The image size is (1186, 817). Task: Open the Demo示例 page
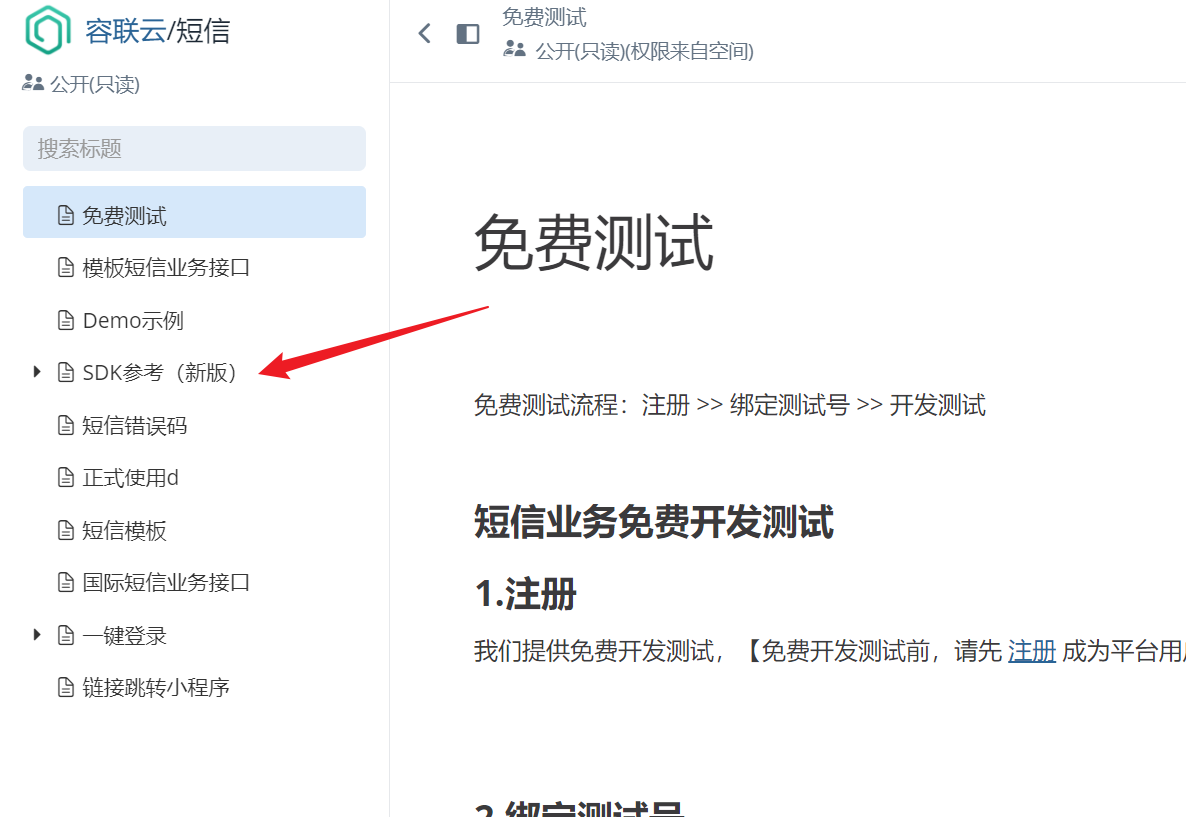tap(133, 321)
